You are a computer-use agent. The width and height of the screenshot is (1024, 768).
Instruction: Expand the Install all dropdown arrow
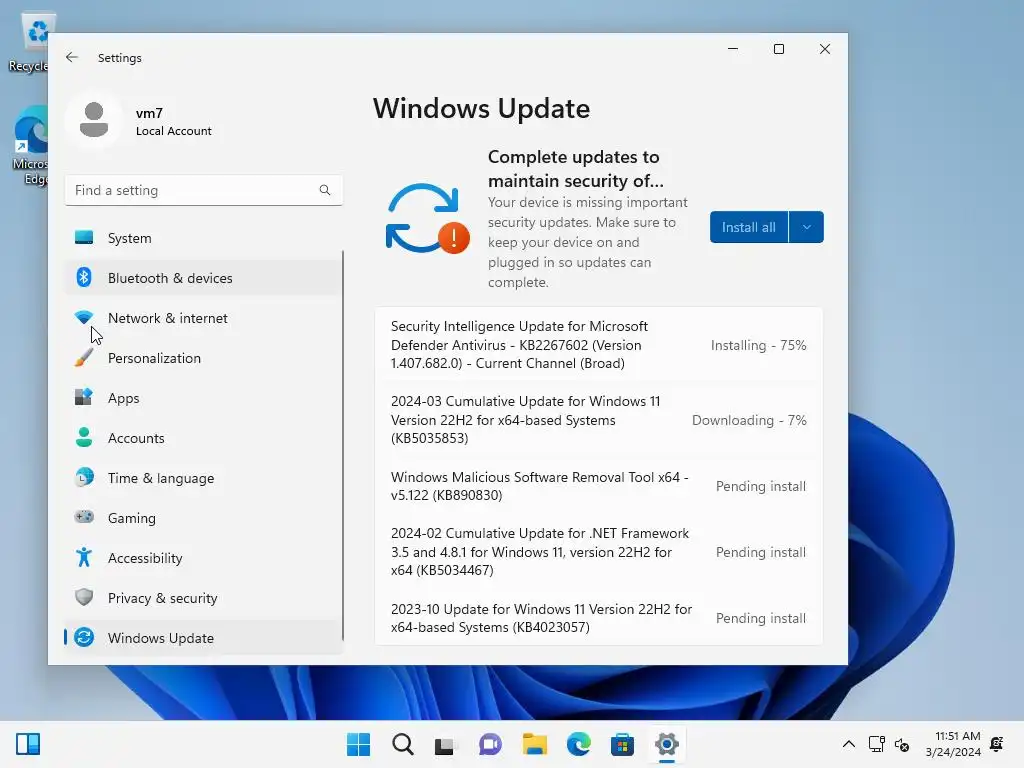tap(807, 227)
